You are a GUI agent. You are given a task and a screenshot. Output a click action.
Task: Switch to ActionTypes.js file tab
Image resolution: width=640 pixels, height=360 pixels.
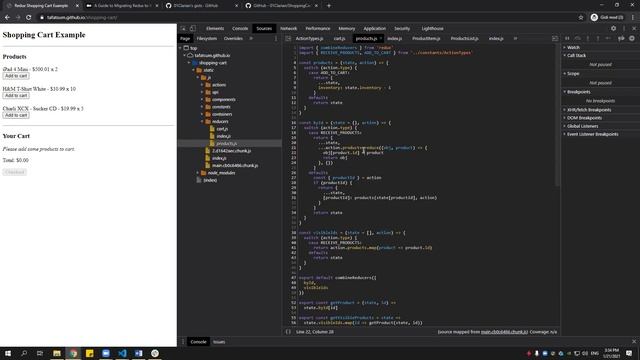[x=309, y=38]
